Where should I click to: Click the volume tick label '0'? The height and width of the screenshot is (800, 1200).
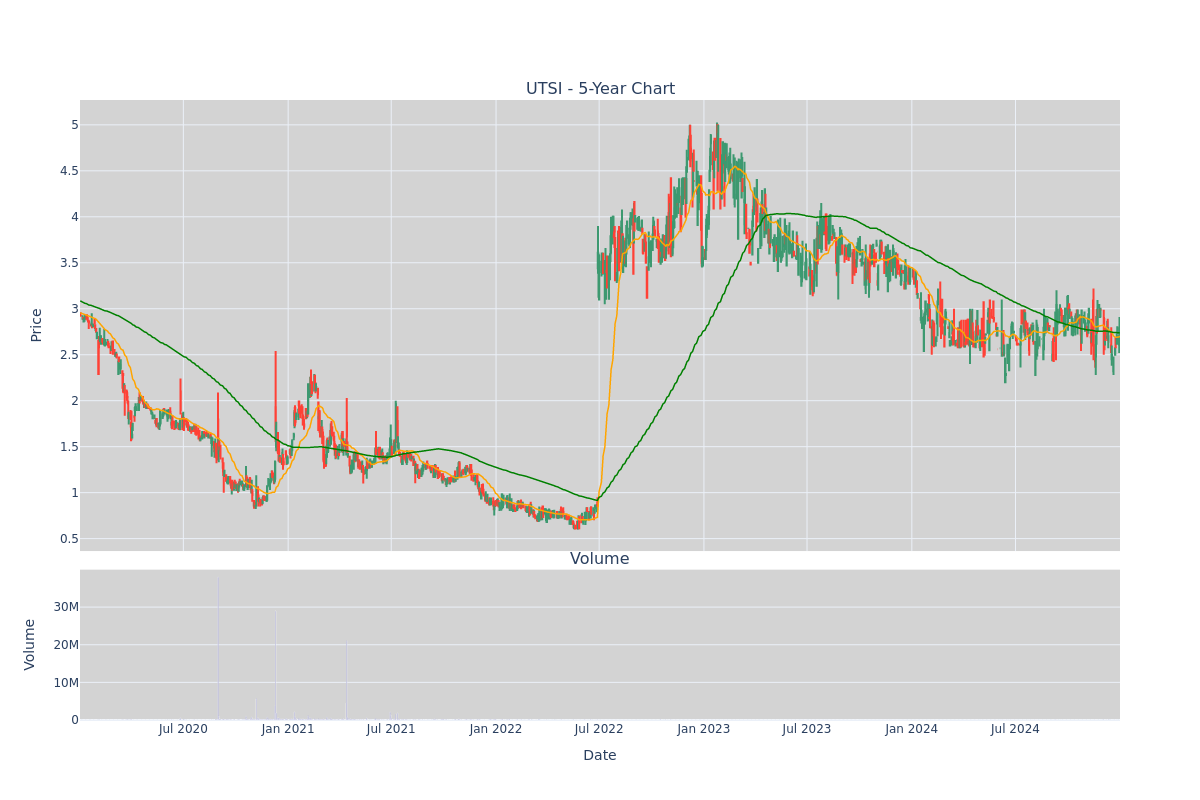[x=74, y=720]
